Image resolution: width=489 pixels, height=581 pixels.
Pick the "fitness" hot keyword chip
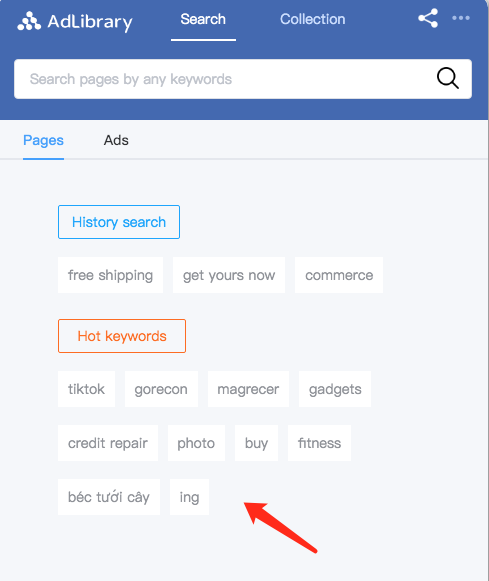click(319, 443)
